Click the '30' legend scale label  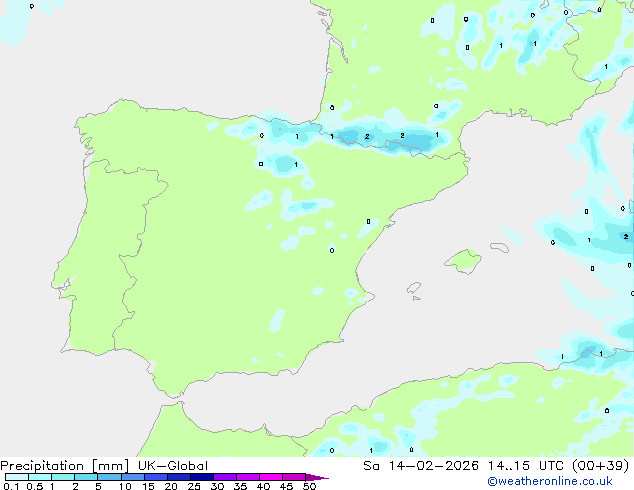tap(217, 486)
